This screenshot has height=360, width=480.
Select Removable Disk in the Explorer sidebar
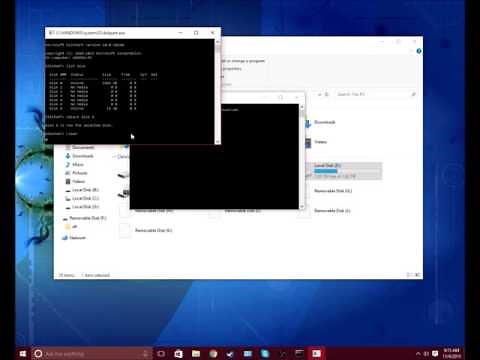click(85, 218)
